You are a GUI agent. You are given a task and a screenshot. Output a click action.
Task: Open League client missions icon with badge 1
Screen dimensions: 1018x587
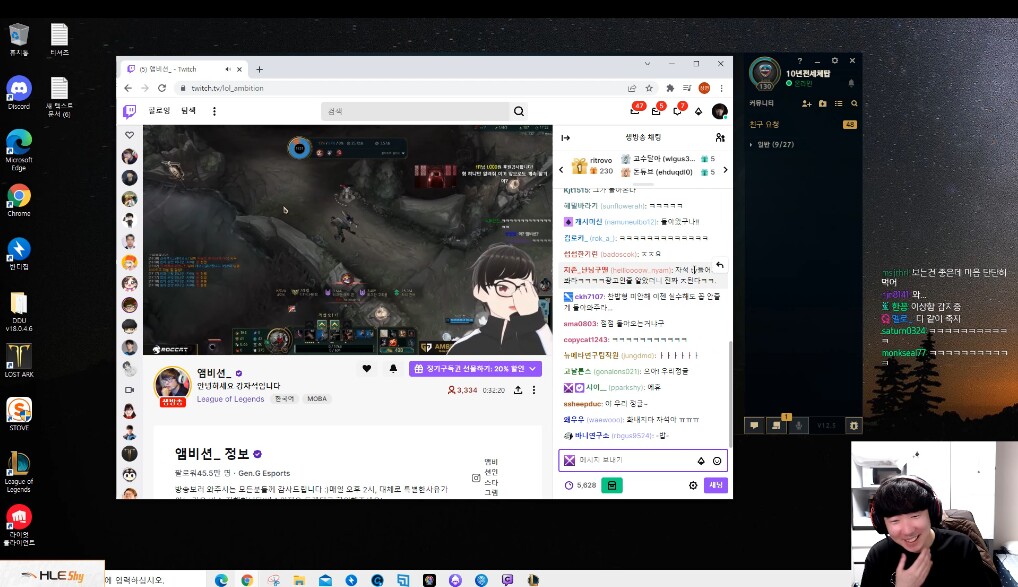776,425
